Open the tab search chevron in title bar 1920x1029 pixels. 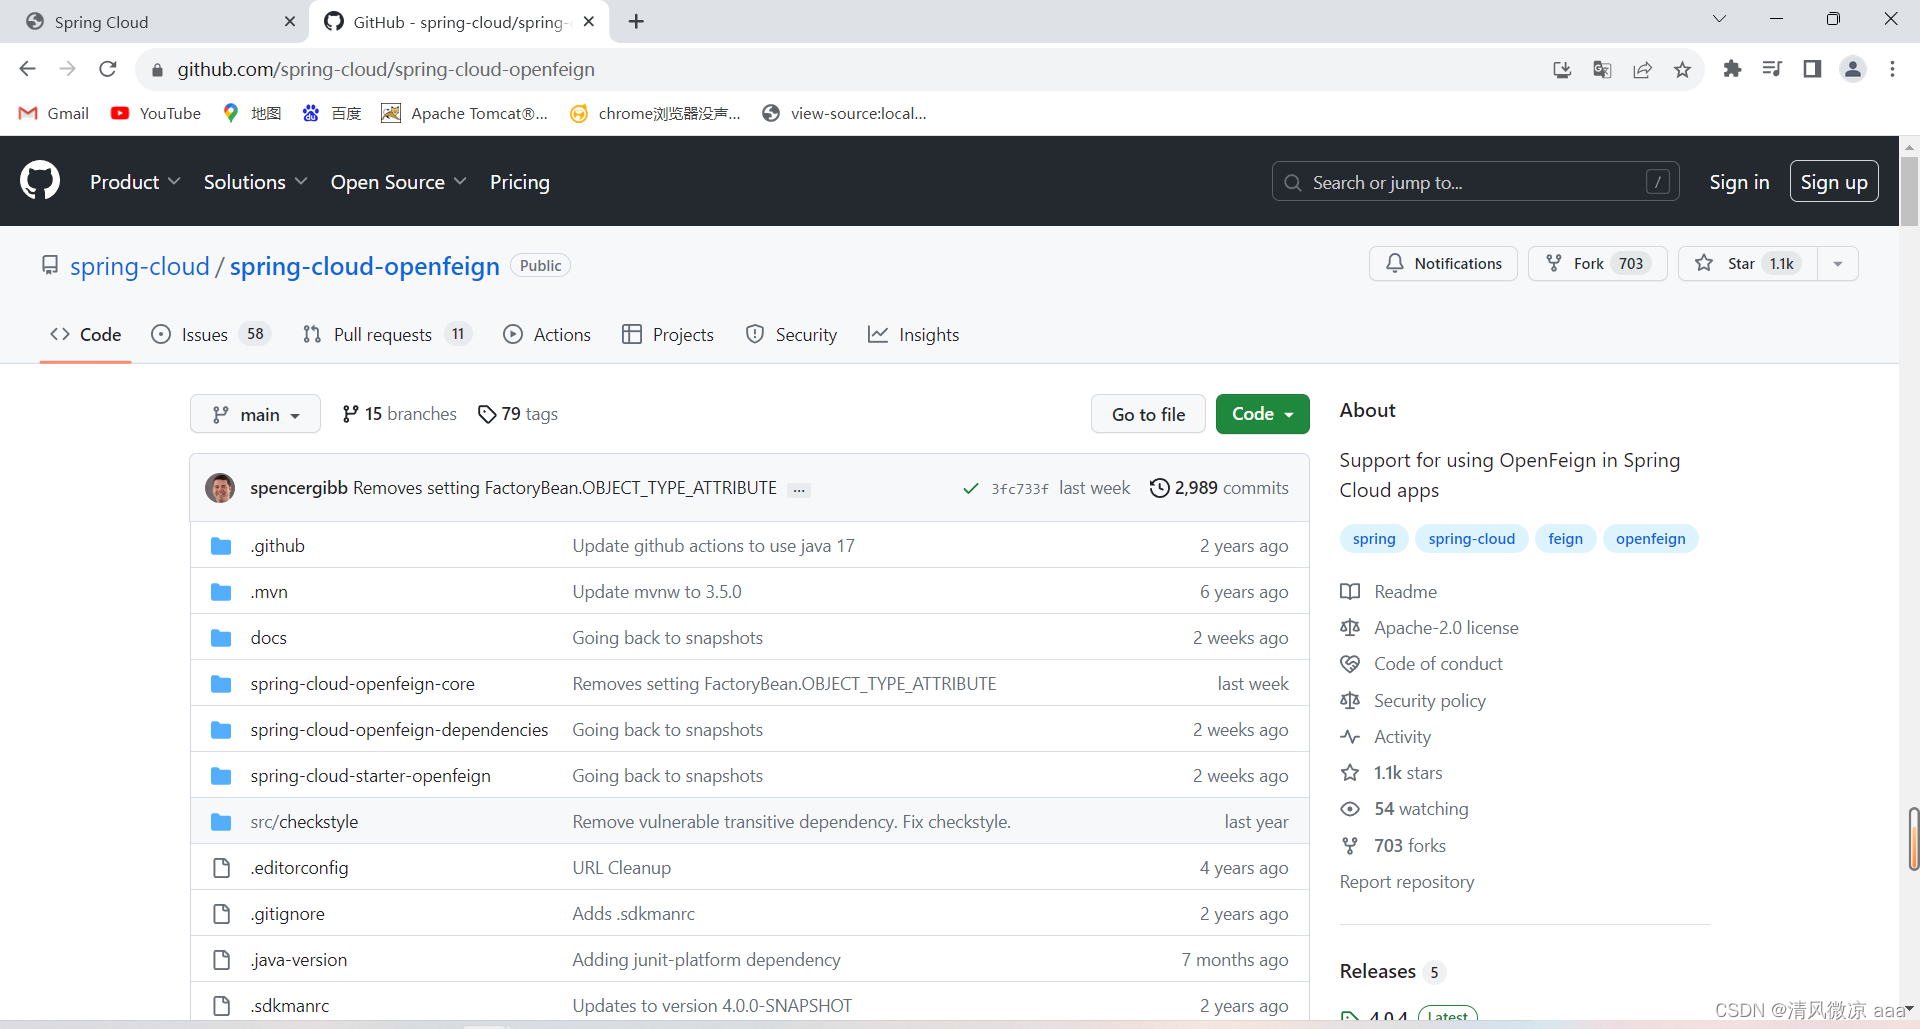pos(1719,19)
